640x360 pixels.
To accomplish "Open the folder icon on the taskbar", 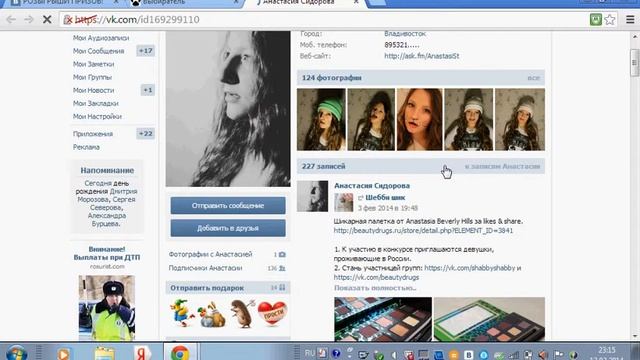I will click(104, 353).
